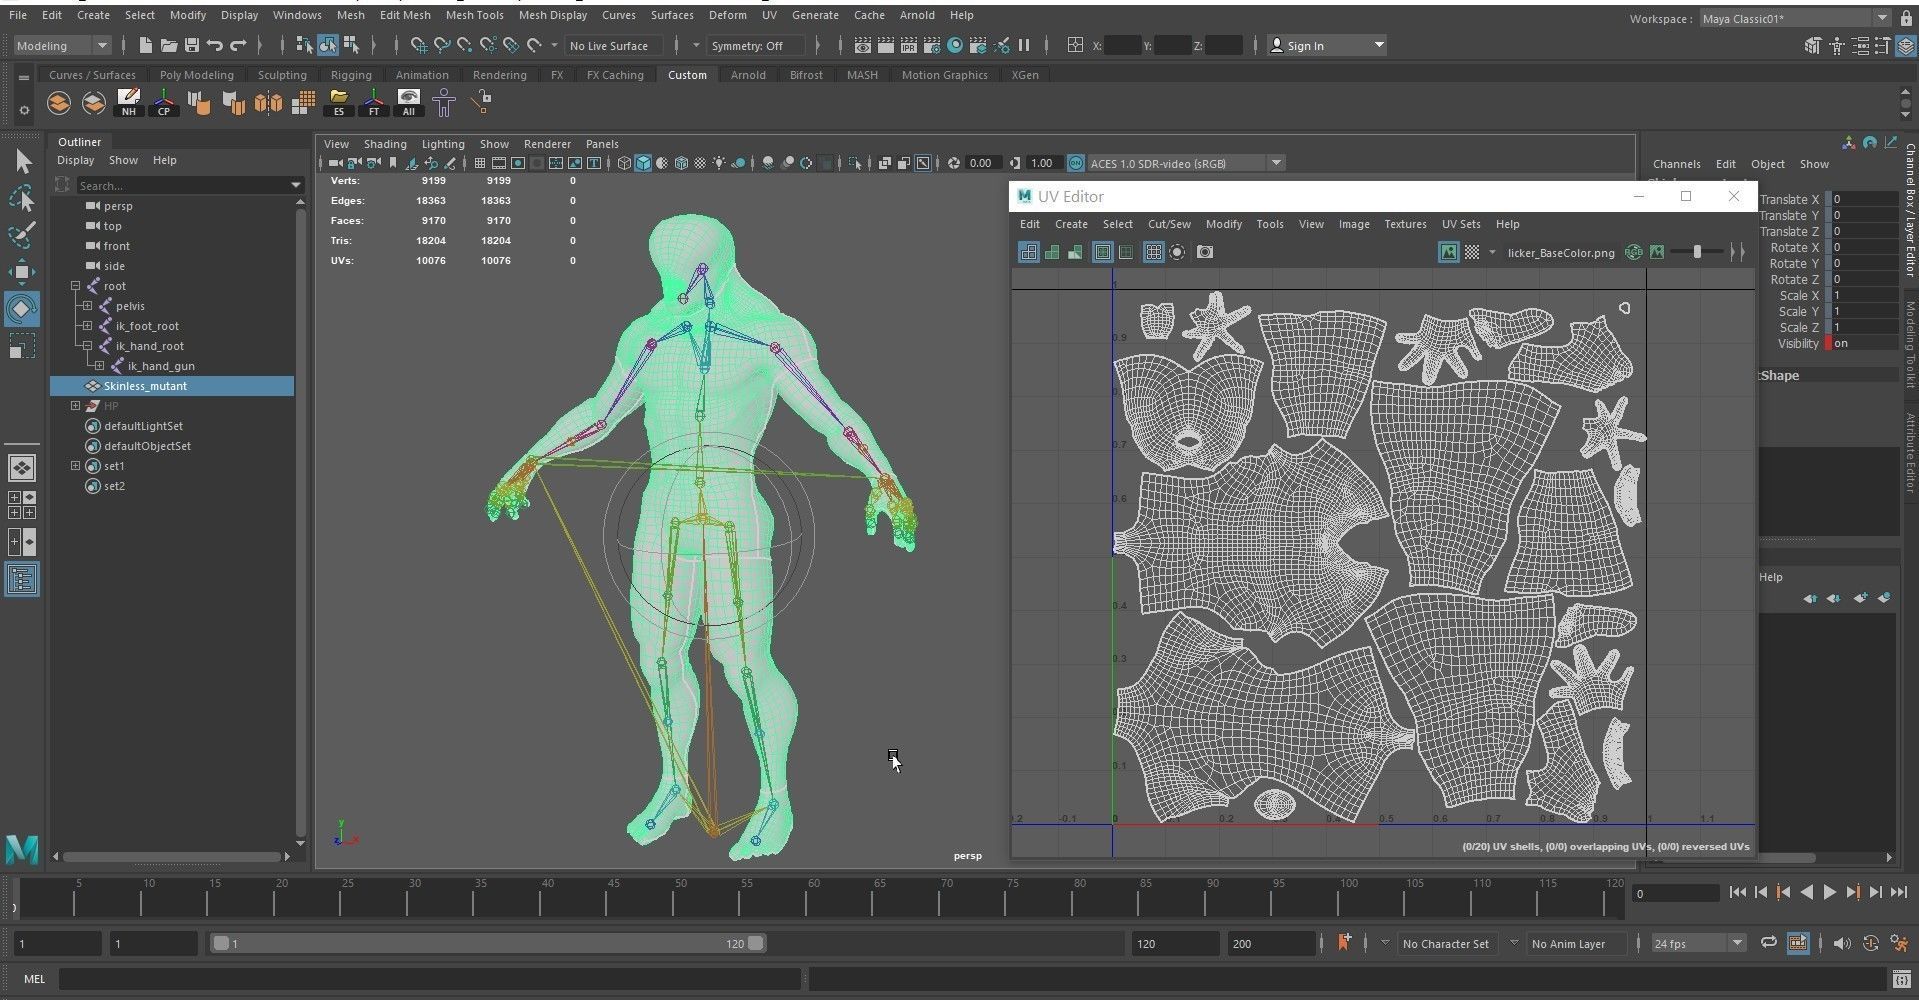Open the Modeling menu set dropdown
The width and height of the screenshot is (1919, 1000).
[x=62, y=45]
